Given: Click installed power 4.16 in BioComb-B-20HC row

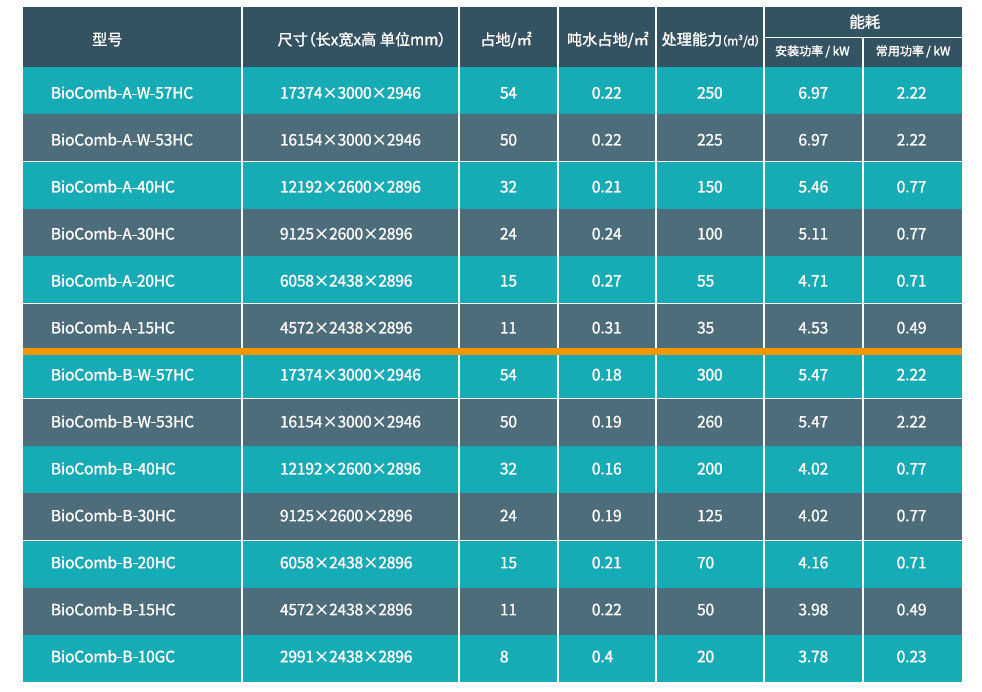Looking at the screenshot, I should (x=813, y=562).
